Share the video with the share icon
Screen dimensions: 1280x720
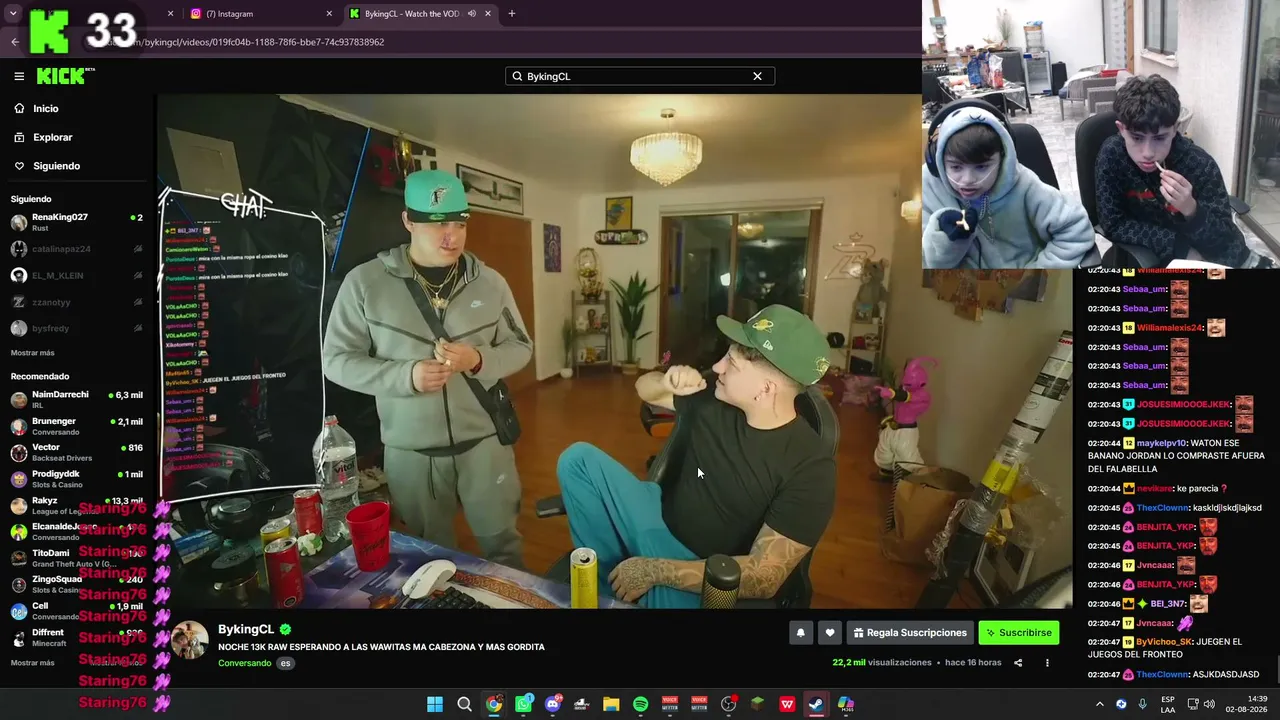coord(1018,662)
